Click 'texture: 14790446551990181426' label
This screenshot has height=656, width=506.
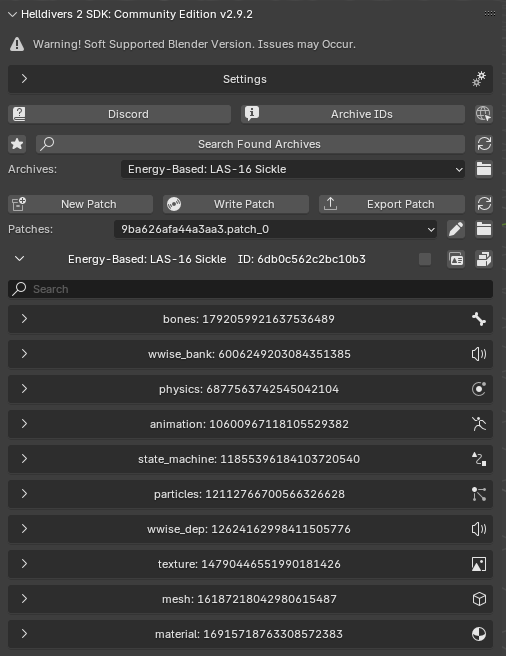point(249,564)
